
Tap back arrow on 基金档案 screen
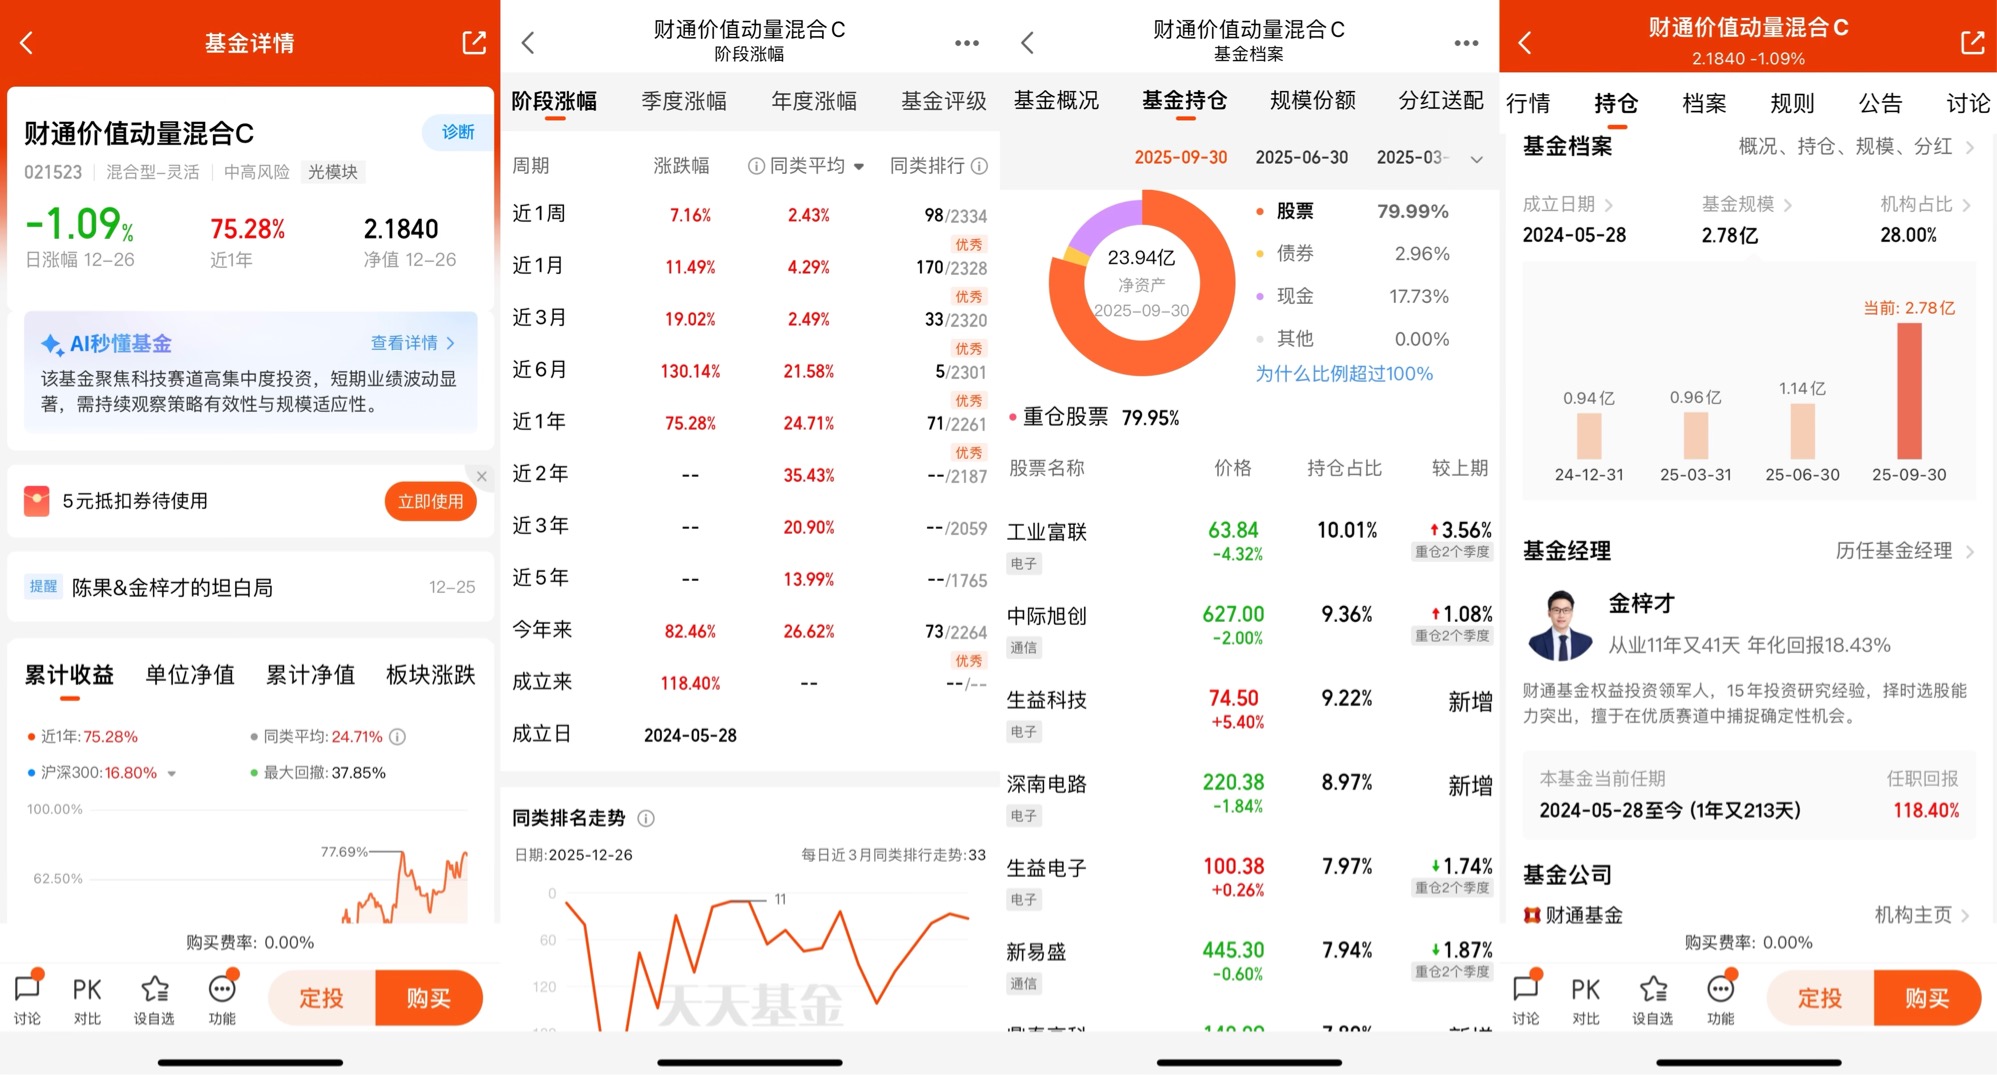[x=1027, y=43]
